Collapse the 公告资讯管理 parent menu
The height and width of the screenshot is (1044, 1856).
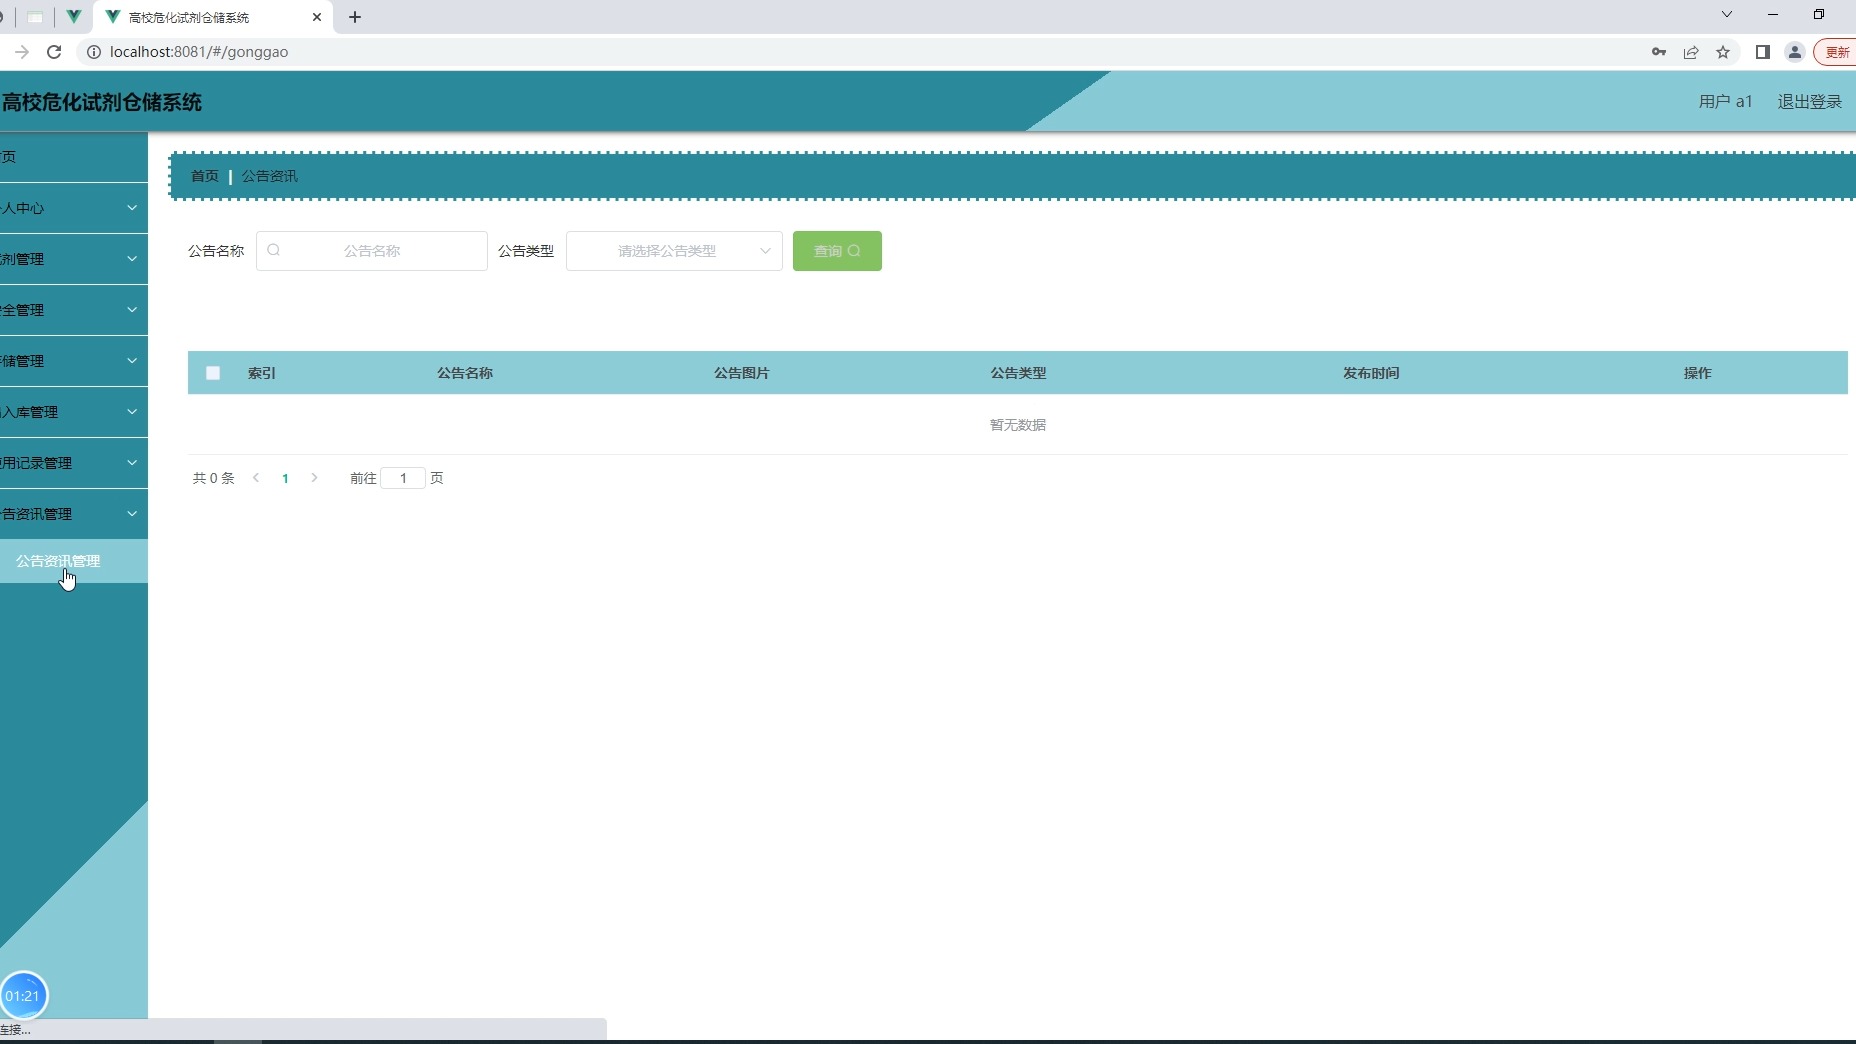(x=74, y=514)
